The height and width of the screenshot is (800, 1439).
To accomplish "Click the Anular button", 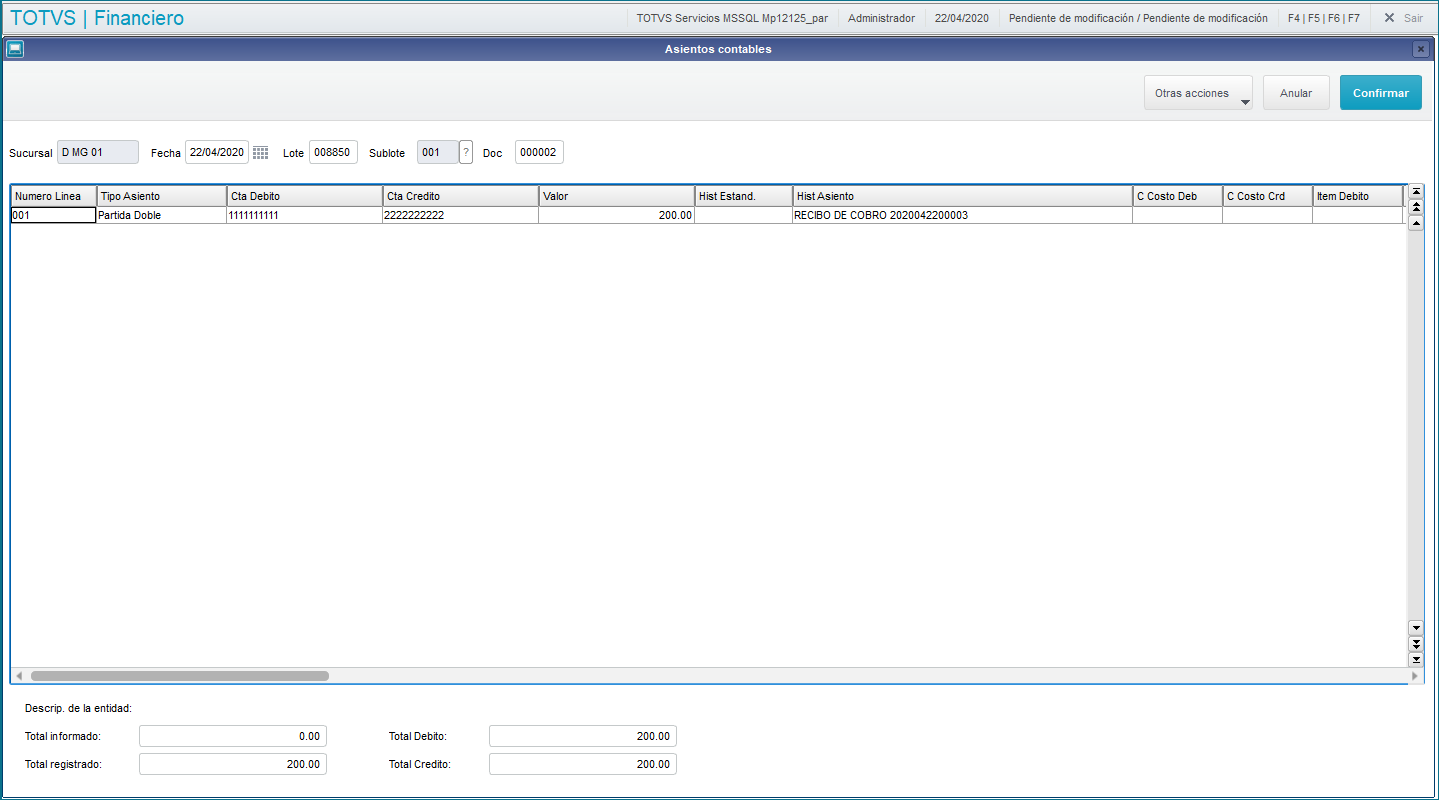I will [1296, 93].
